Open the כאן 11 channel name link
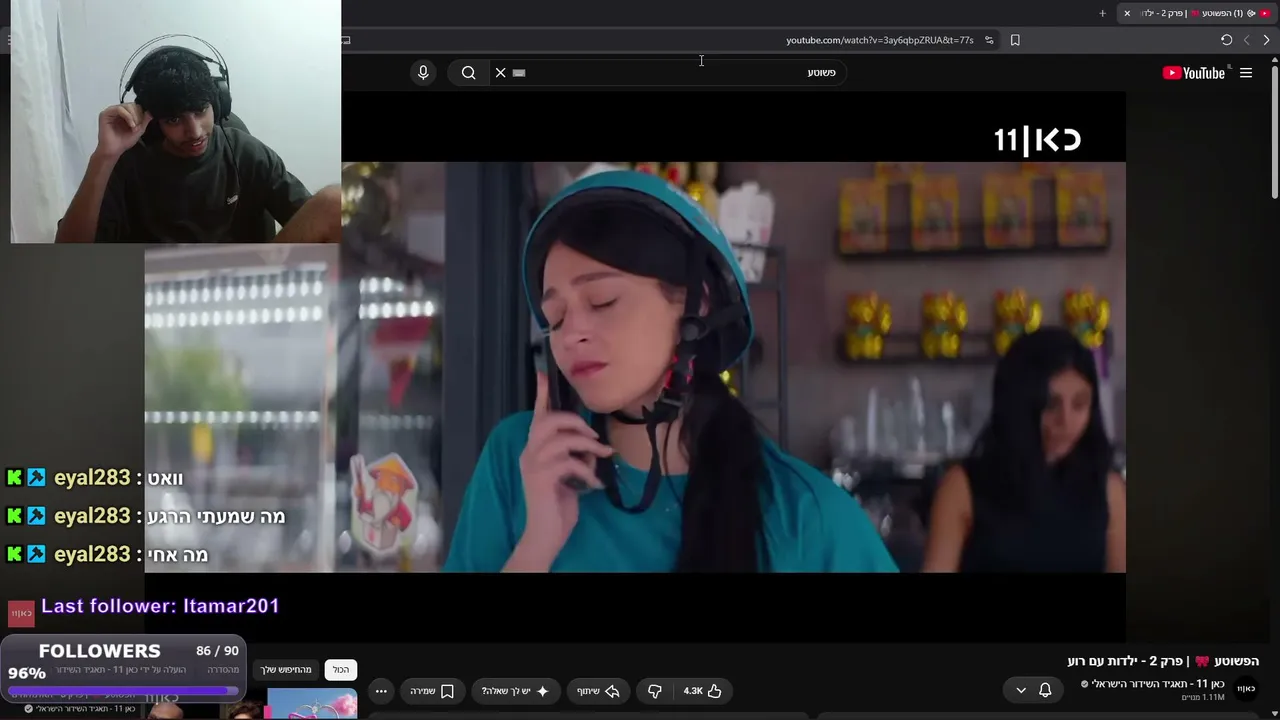 (1158, 684)
